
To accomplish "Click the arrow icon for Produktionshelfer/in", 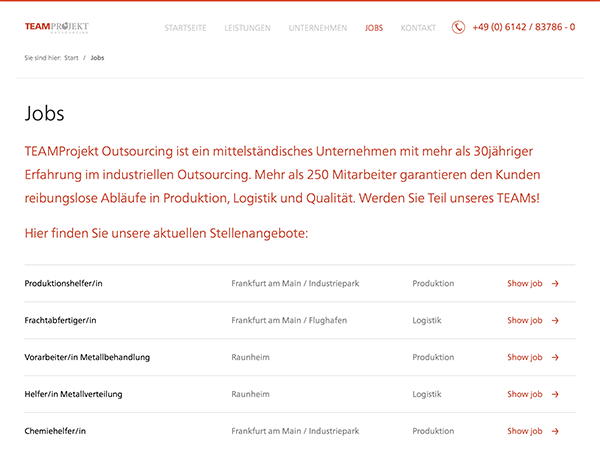I will coord(555,283).
